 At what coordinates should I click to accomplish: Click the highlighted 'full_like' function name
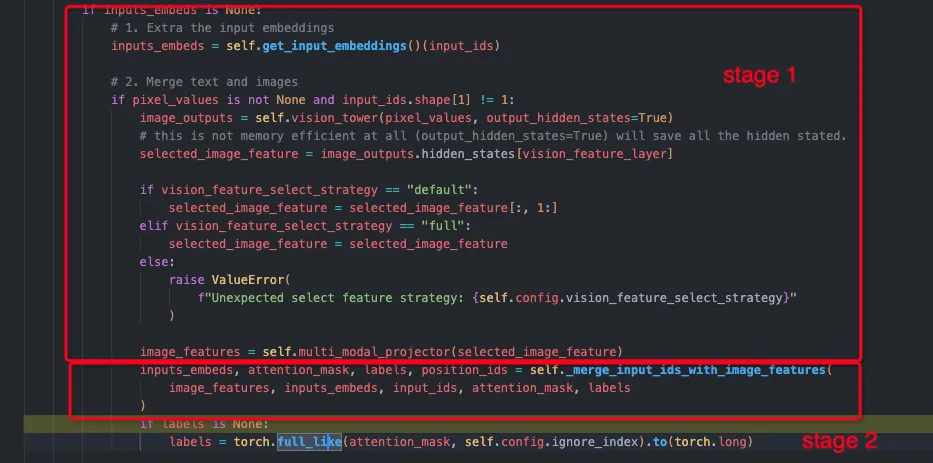pos(309,442)
